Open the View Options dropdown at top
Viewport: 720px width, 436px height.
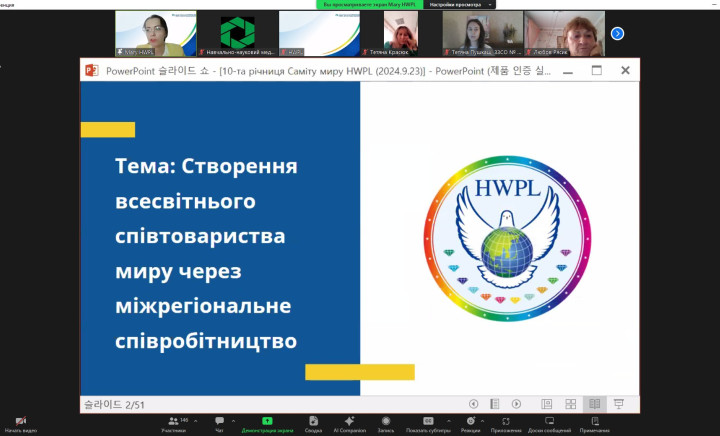click(459, 5)
